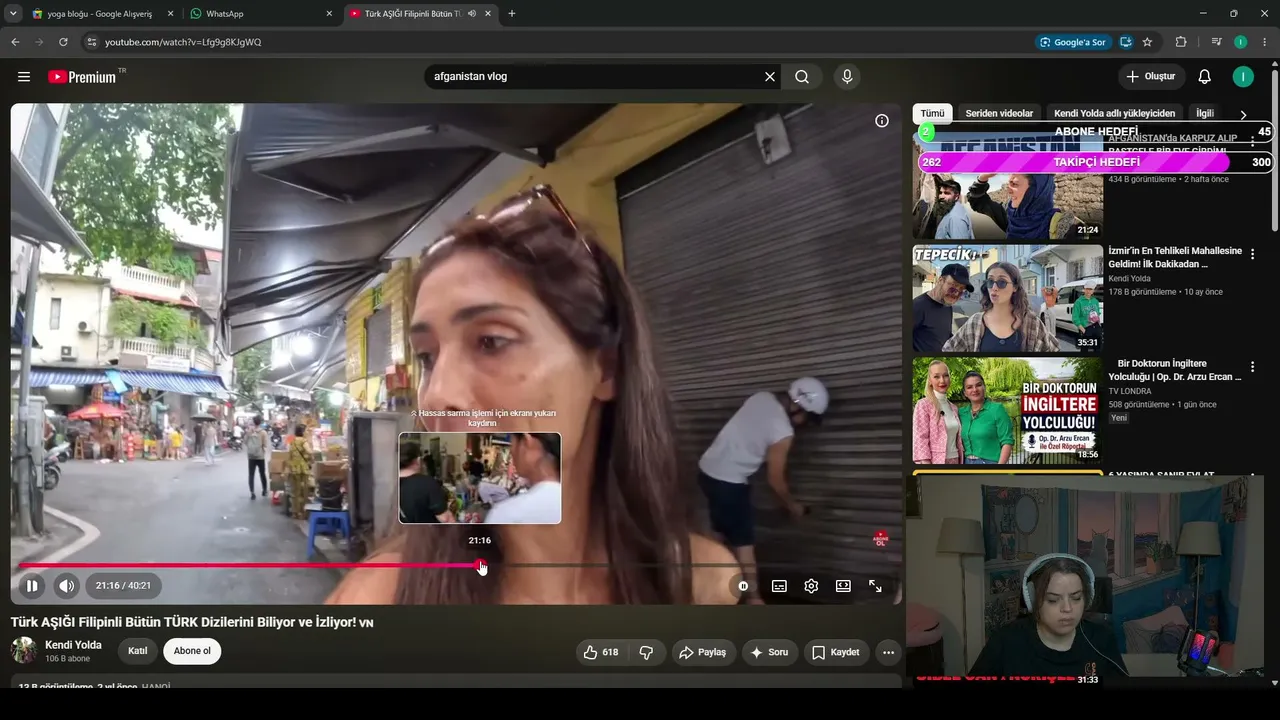
Task: Open the TV LONDRA channel link
Action: (1130, 391)
